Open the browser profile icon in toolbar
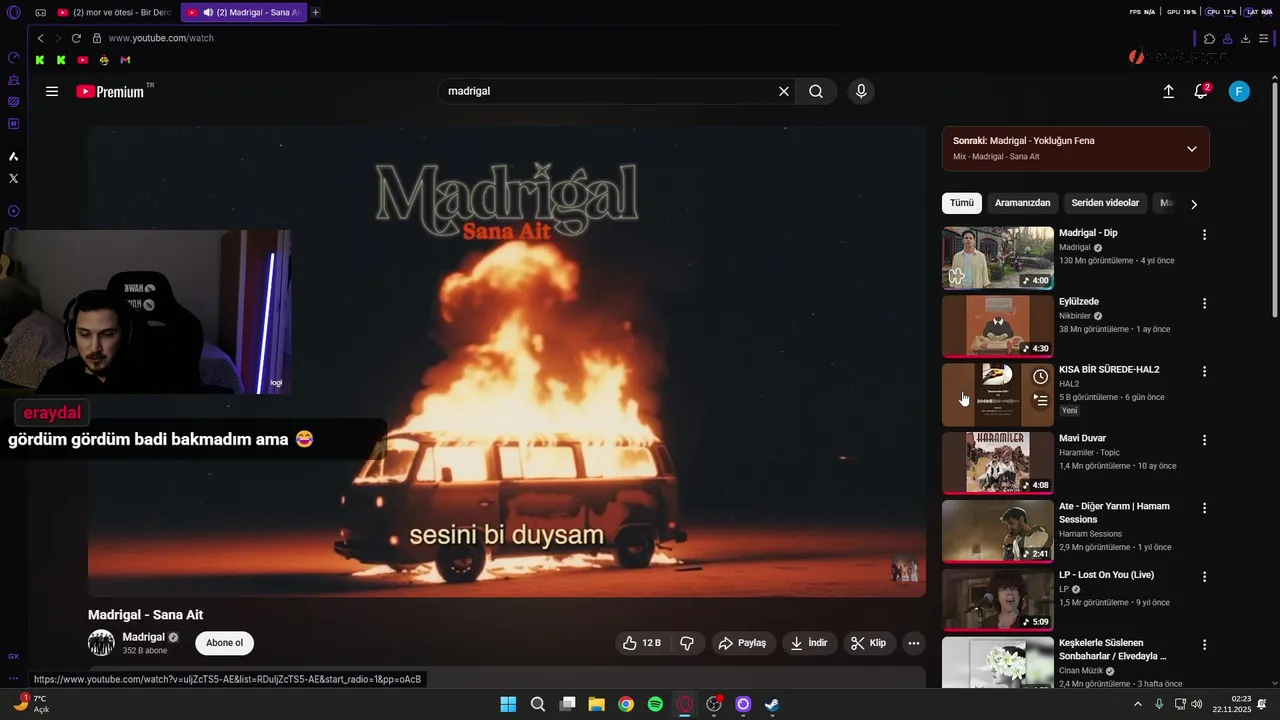 (1227, 38)
